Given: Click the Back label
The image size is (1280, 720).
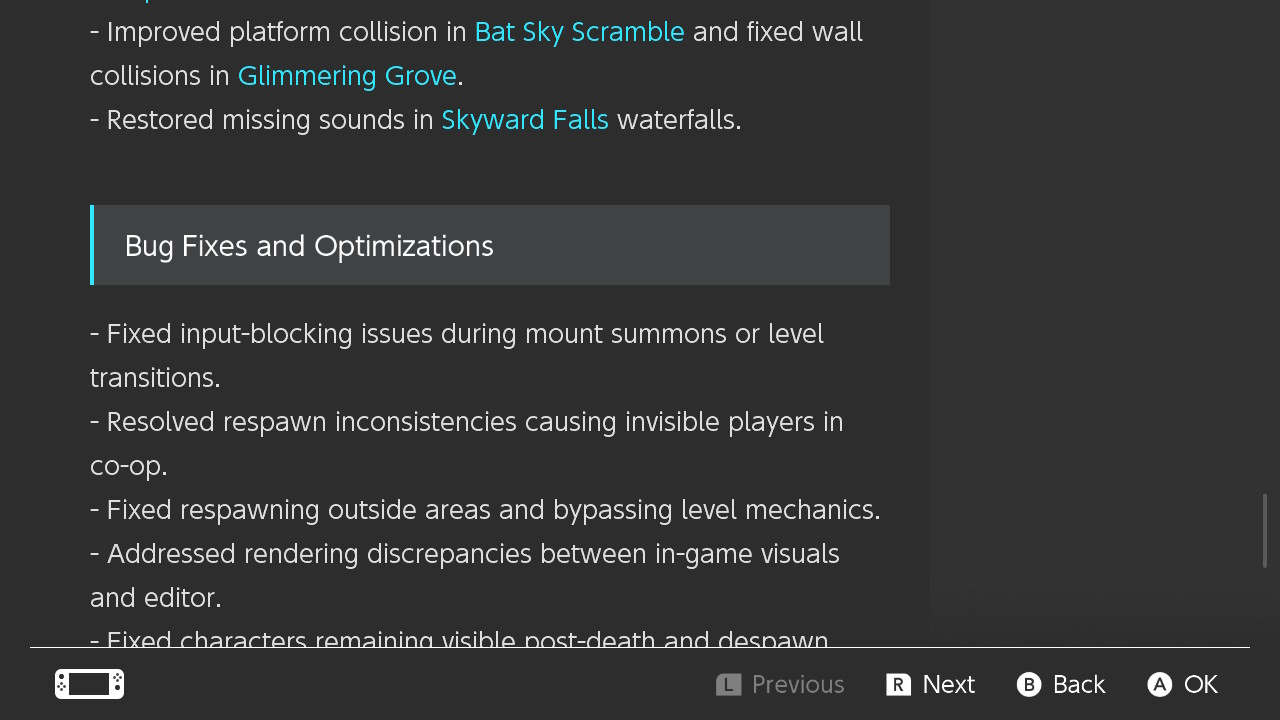Looking at the screenshot, I should coord(1078,684).
